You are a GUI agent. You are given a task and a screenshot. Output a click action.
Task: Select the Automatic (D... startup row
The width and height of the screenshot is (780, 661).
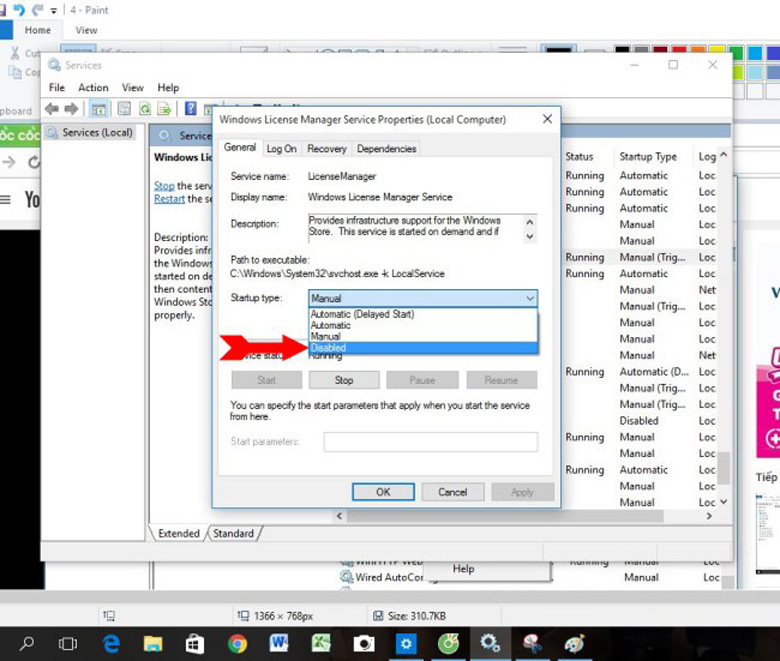(654, 372)
